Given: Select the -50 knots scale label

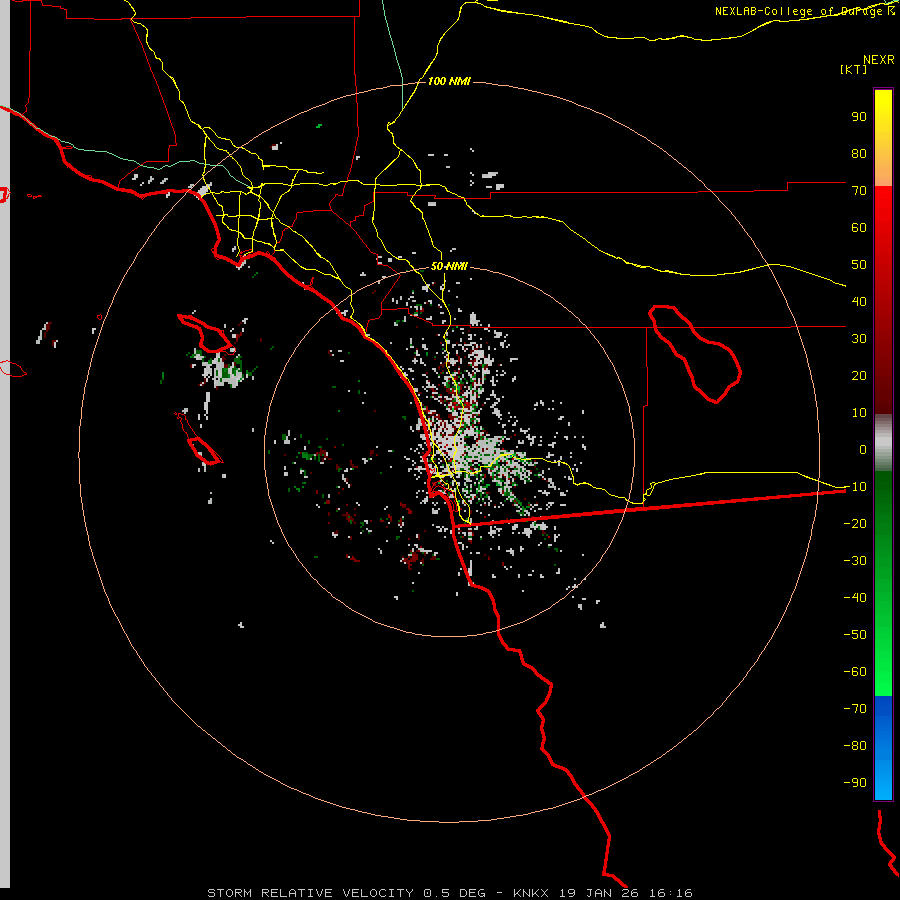Looking at the screenshot, I should pos(855,635).
